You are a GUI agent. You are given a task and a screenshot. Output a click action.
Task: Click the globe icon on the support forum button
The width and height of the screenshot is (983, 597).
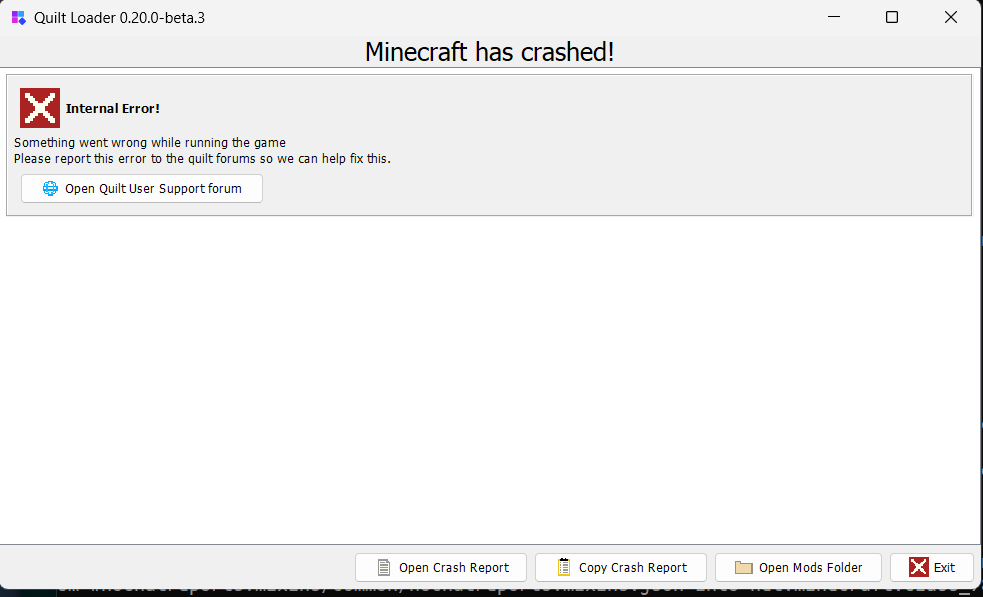(48, 188)
